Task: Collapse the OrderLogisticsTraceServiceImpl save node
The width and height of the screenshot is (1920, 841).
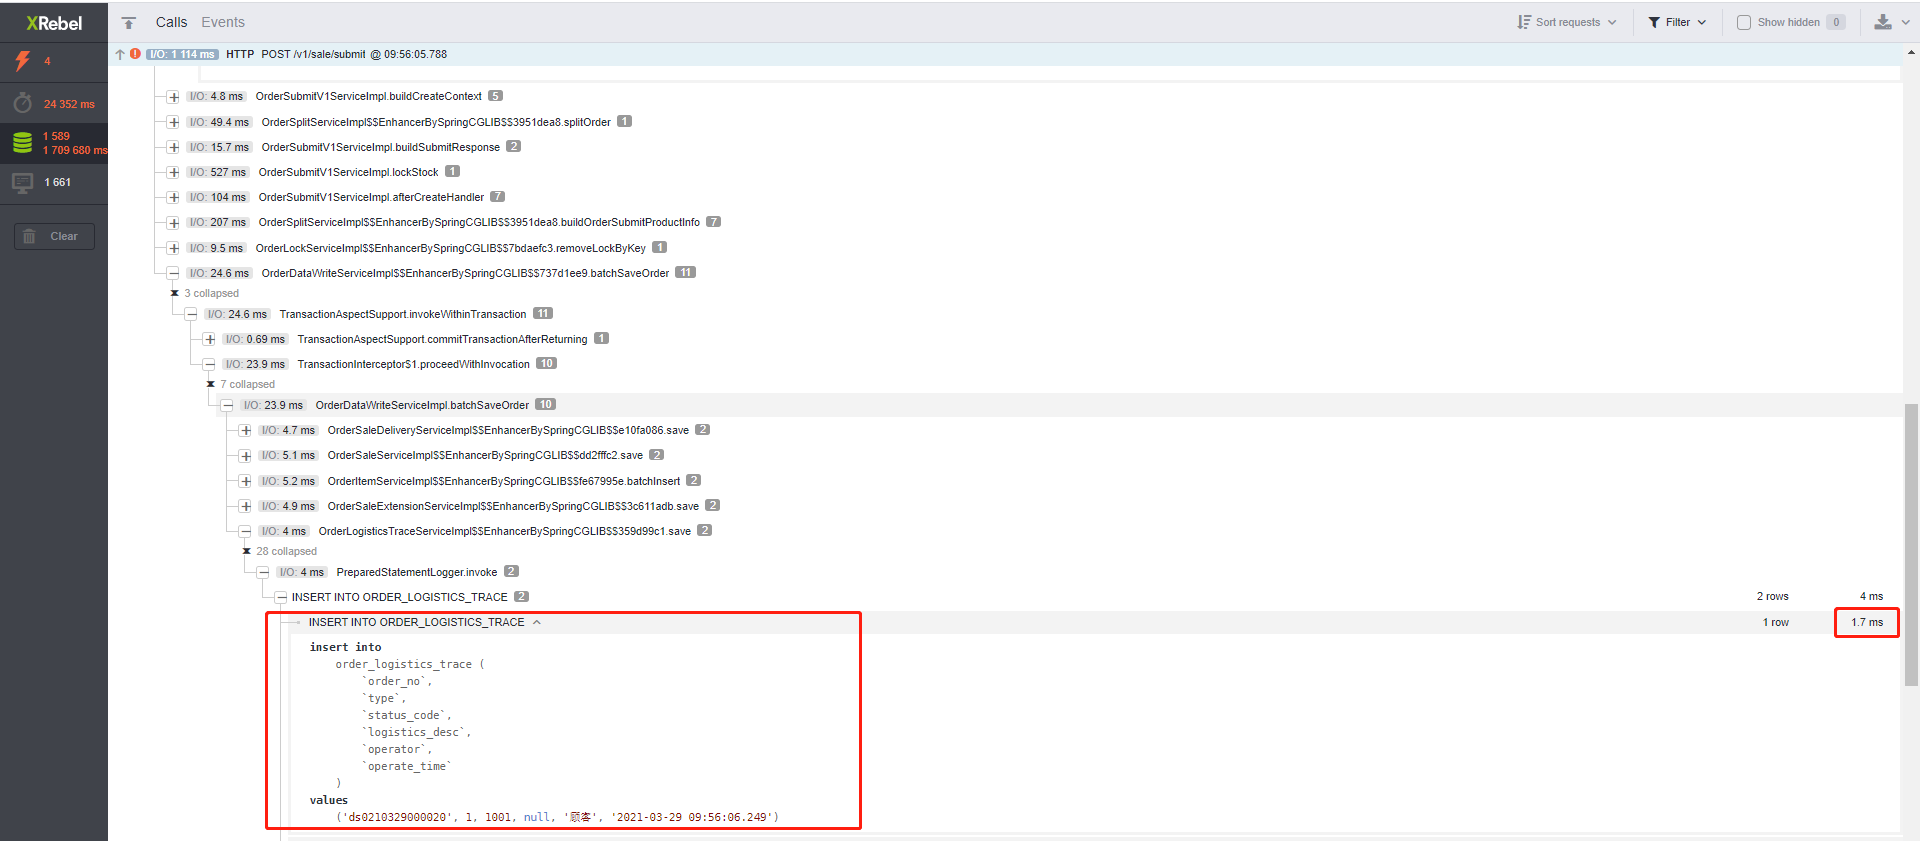Action: click(245, 531)
